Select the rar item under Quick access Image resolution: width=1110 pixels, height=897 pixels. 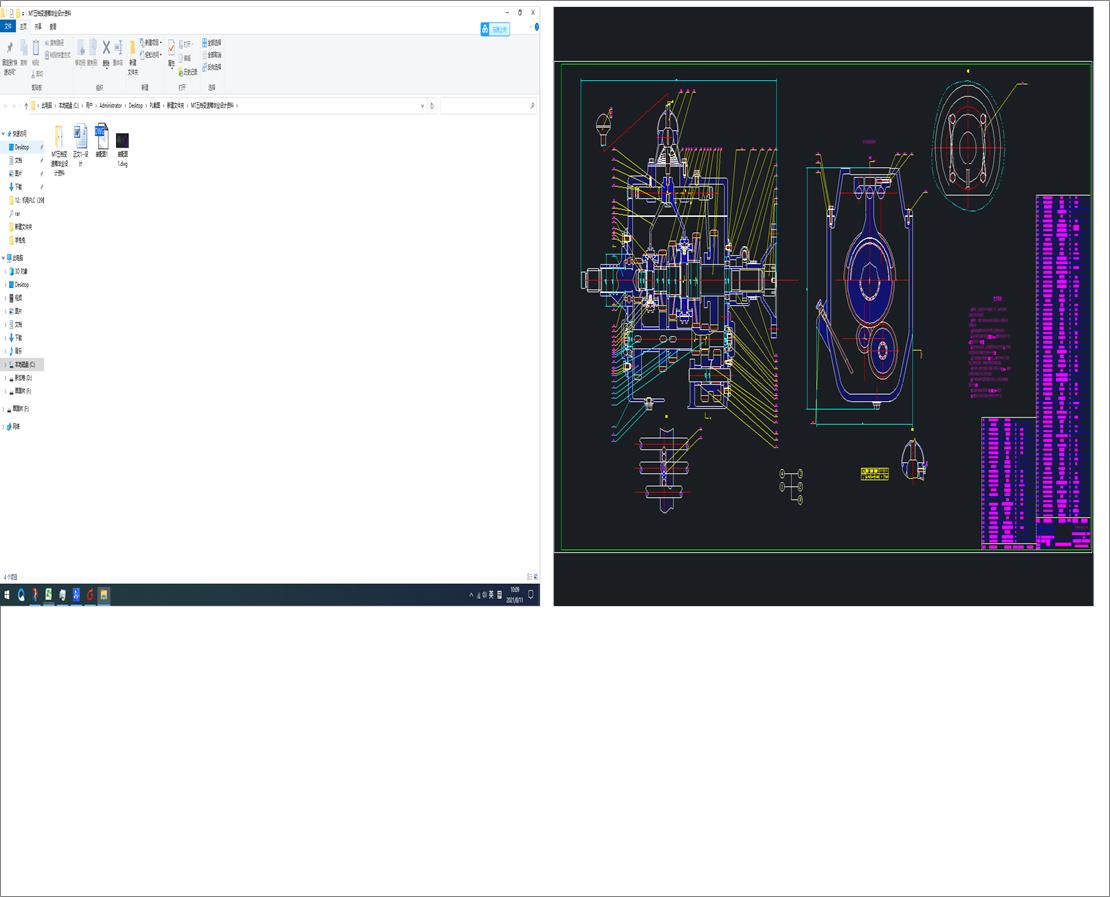point(14,214)
